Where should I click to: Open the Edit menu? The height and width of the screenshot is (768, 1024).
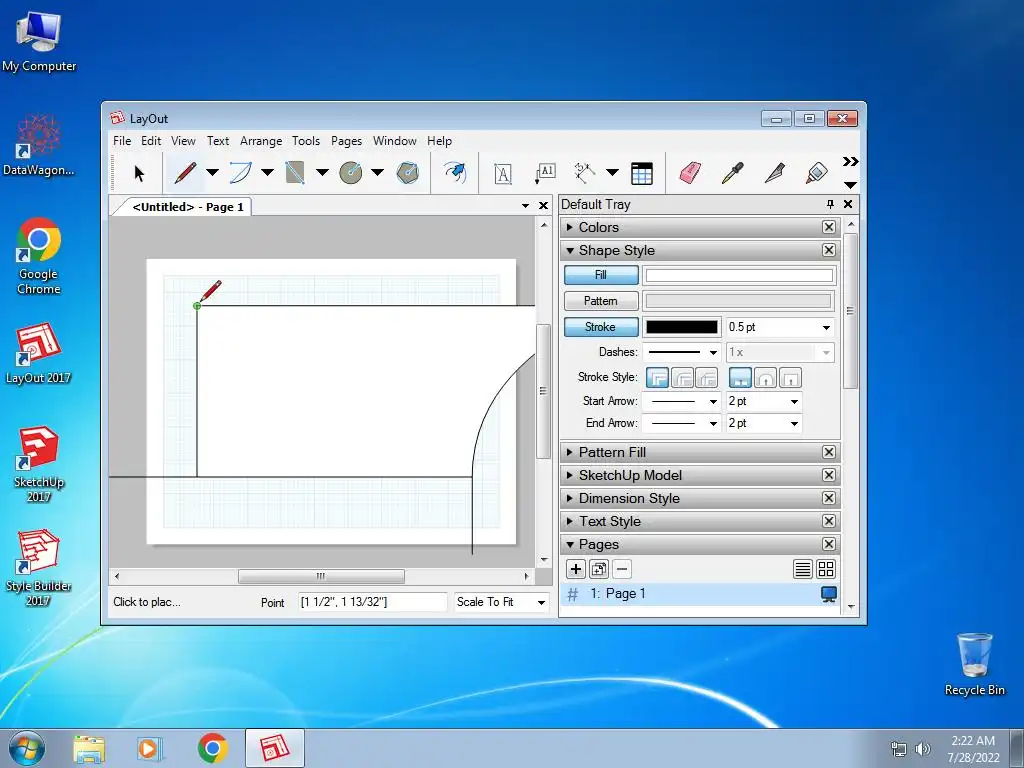click(151, 141)
